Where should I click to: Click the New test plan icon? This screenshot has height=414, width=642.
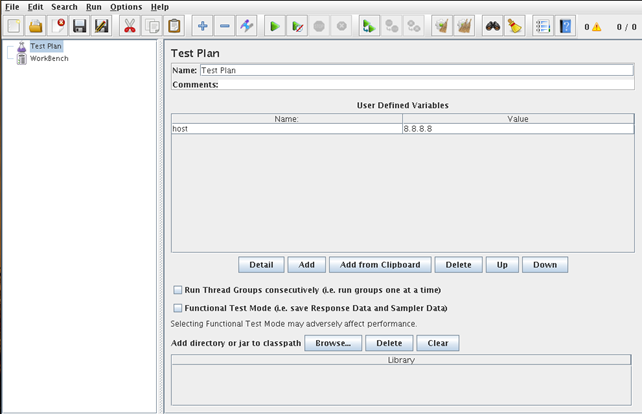pyautogui.click(x=14, y=26)
